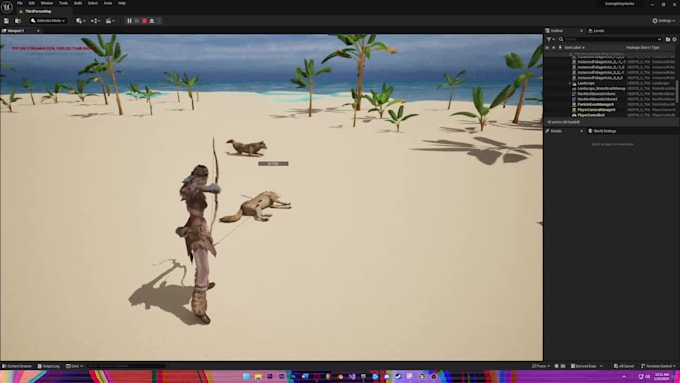
Task: Open the File menu
Action: (x=20, y=3)
